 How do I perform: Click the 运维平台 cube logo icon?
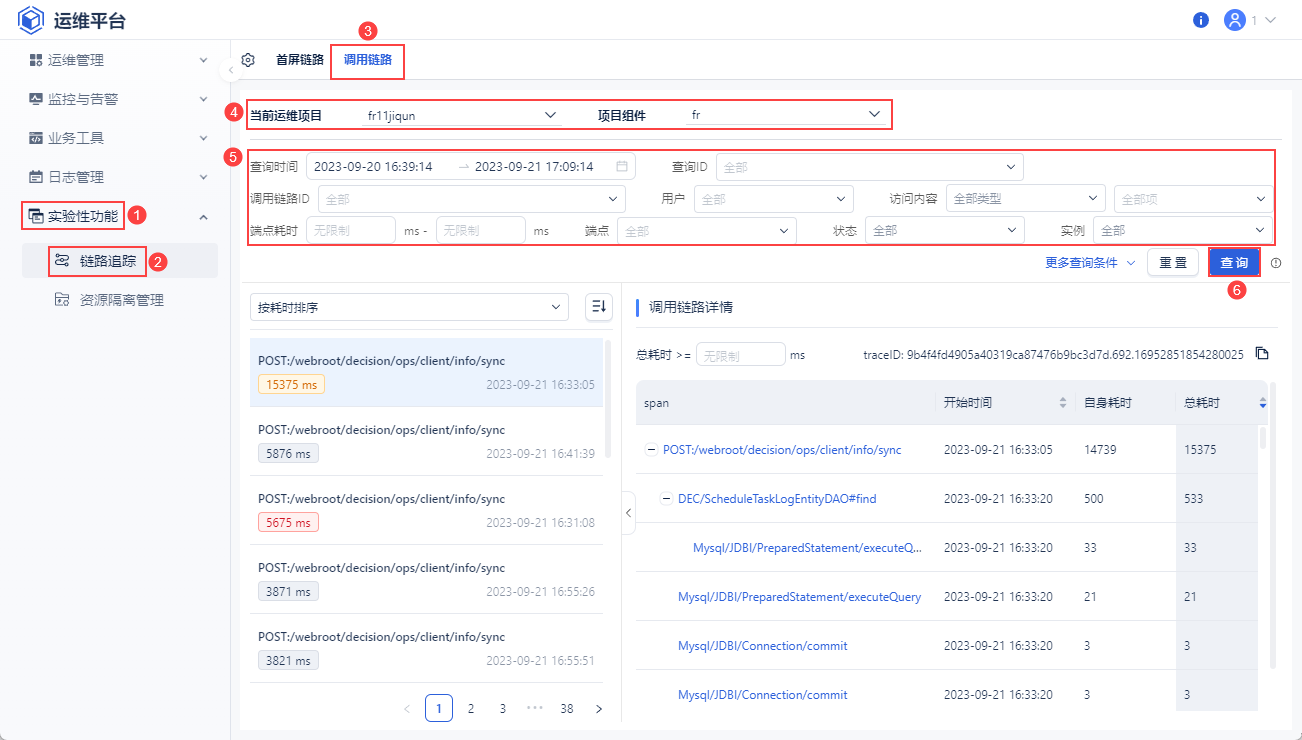pyautogui.click(x=32, y=20)
